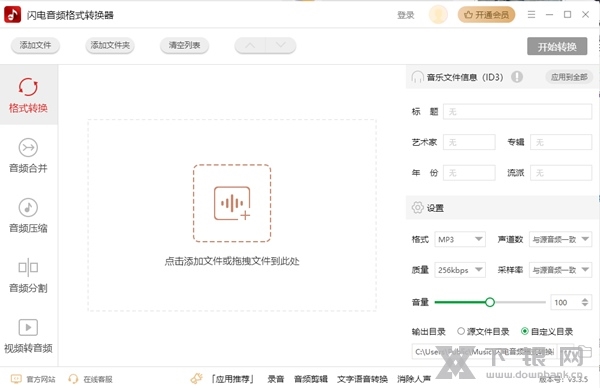Image resolution: width=600 pixels, height=388 pixels.
Task: Click the volume value 100 field
Action: pyautogui.click(x=565, y=302)
